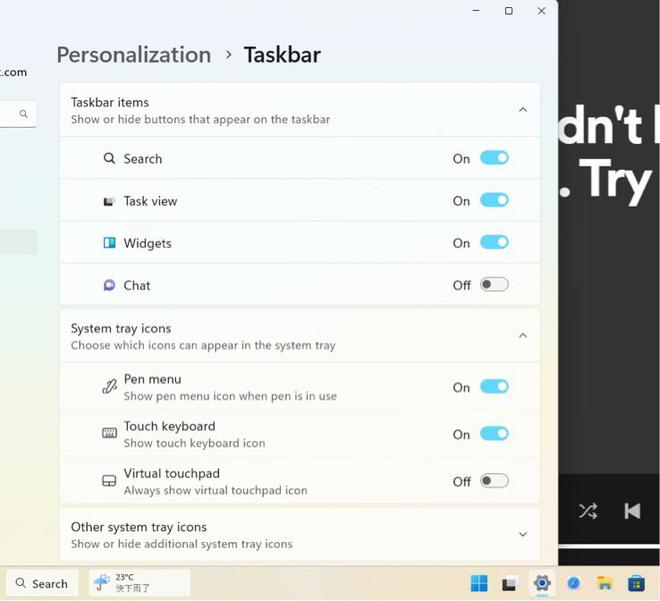Click the Task view label
The height and width of the screenshot is (601, 660).
pyautogui.click(x=150, y=201)
